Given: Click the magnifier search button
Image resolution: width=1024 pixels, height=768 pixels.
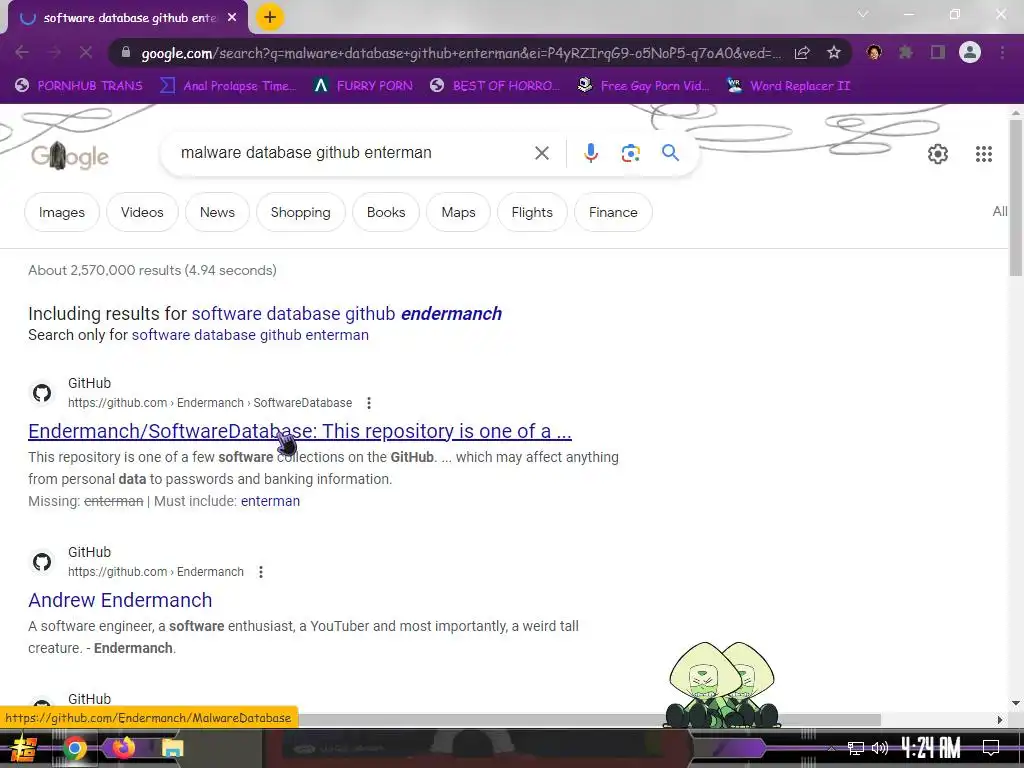Looking at the screenshot, I should pyautogui.click(x=670, y=153).
